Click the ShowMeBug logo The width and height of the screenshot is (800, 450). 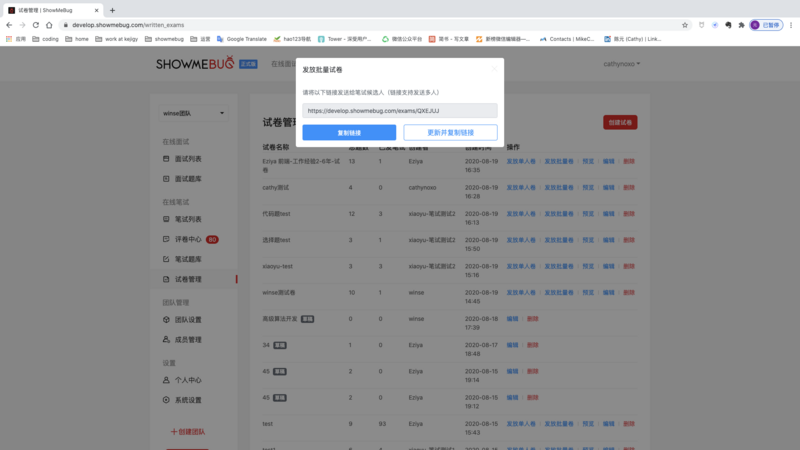pos(195,63)
